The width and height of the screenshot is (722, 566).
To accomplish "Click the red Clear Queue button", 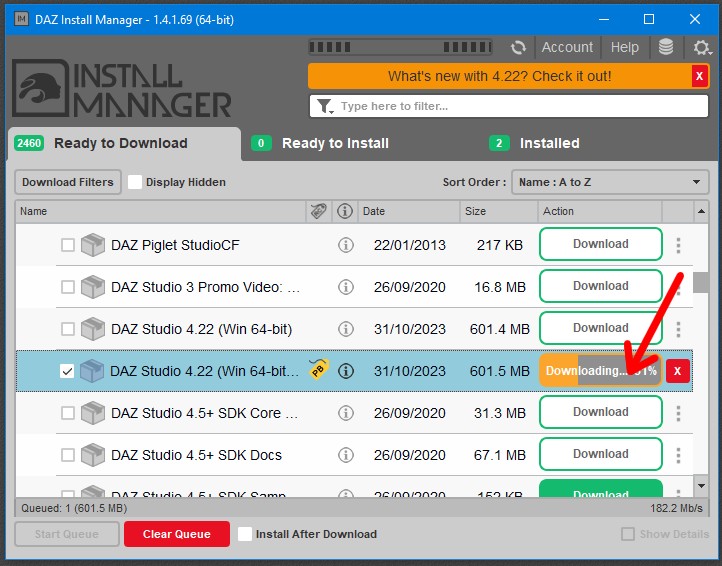I will click(x=177, y=534).
